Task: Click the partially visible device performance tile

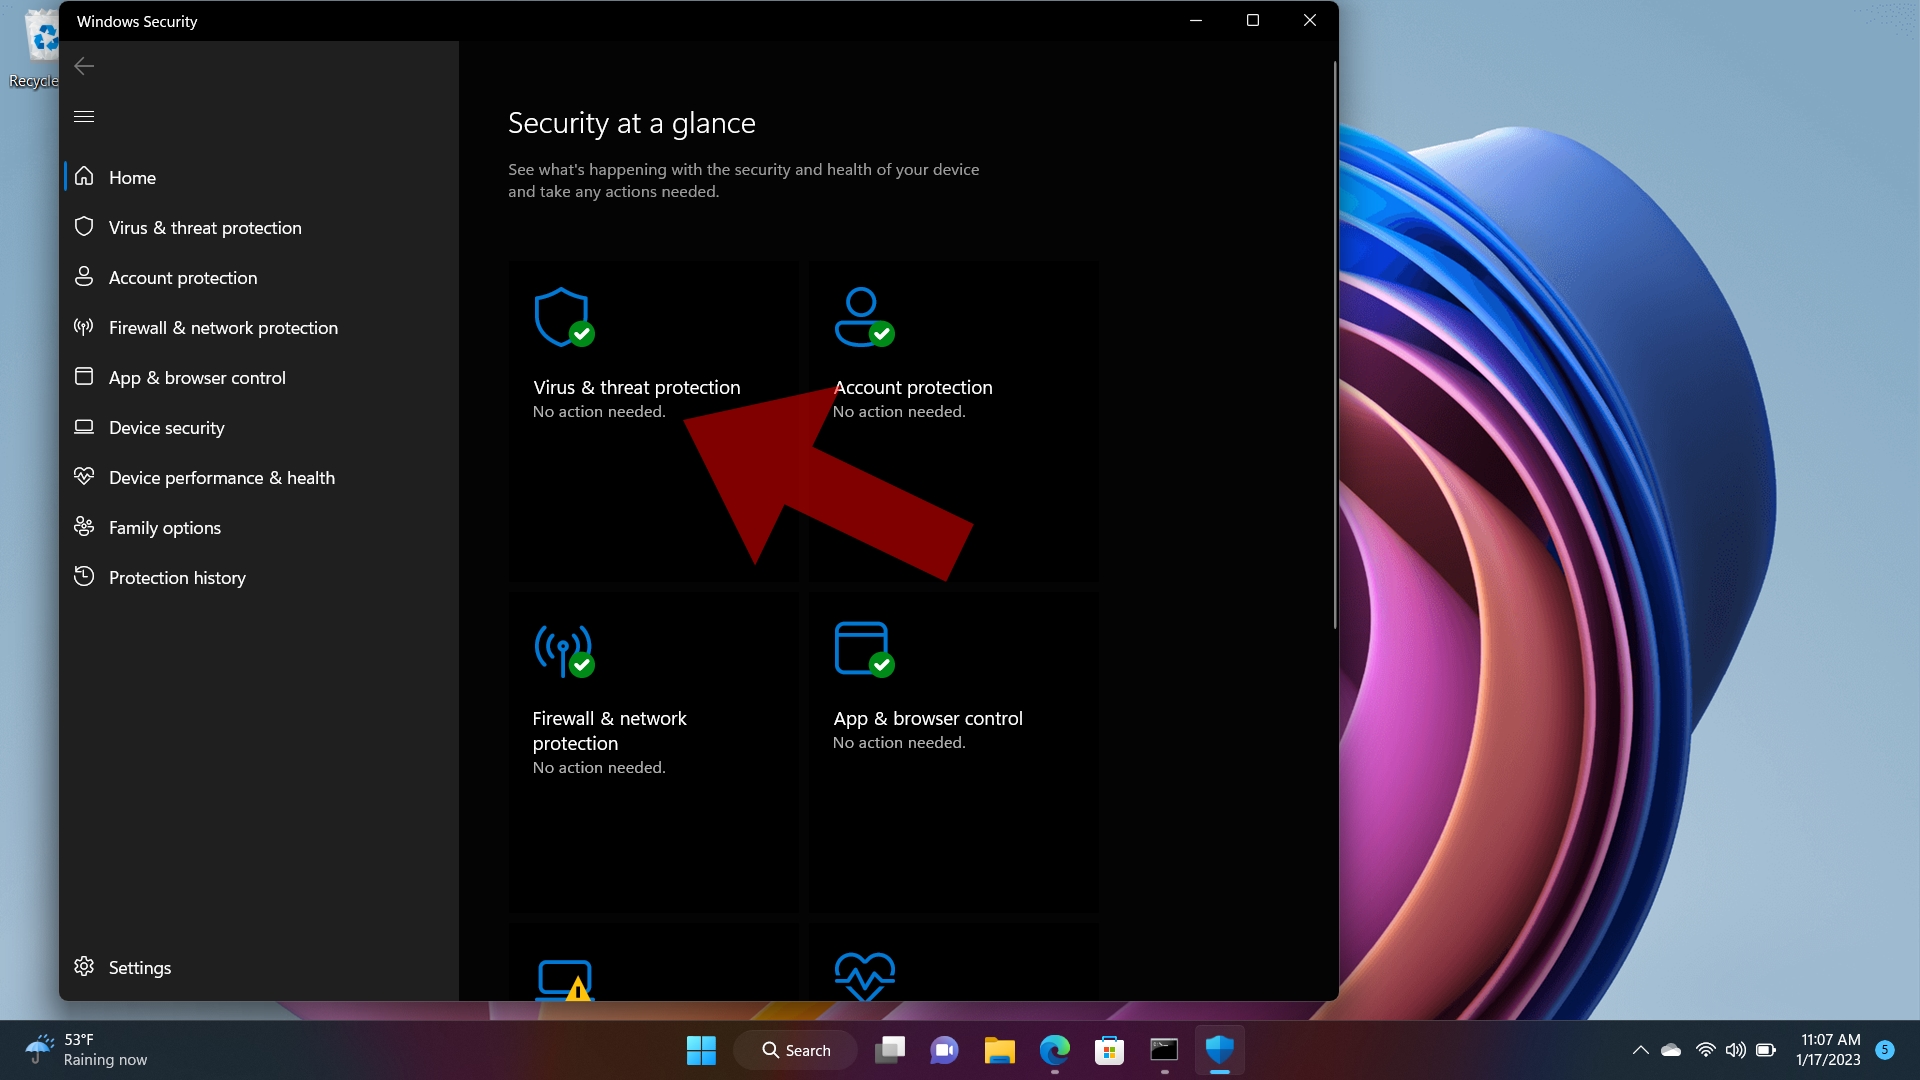Action: point(862,976)
